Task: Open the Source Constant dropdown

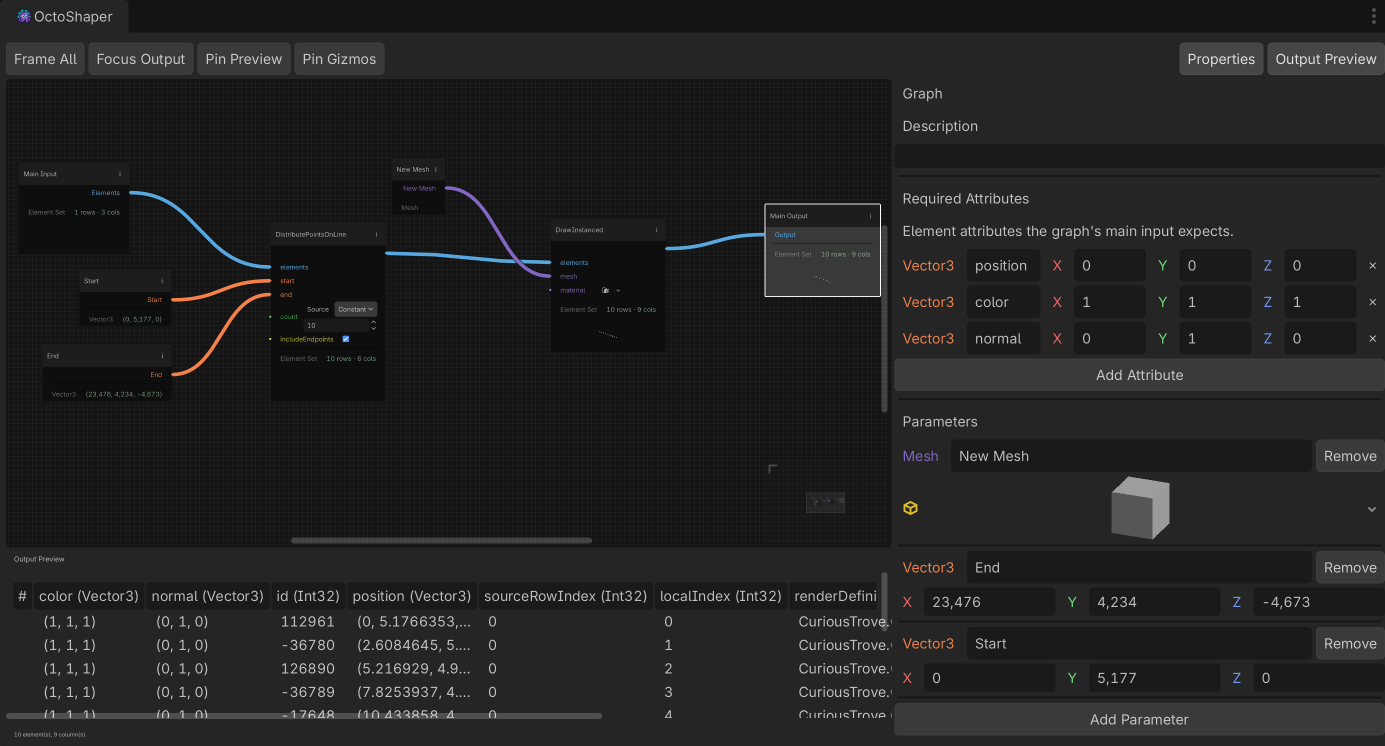Action: click(x=356, y=309)
